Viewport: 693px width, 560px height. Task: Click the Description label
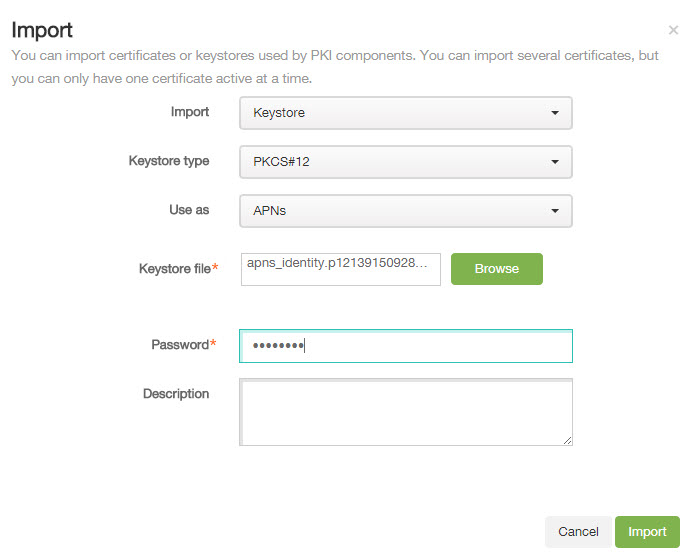click(176, 394)
